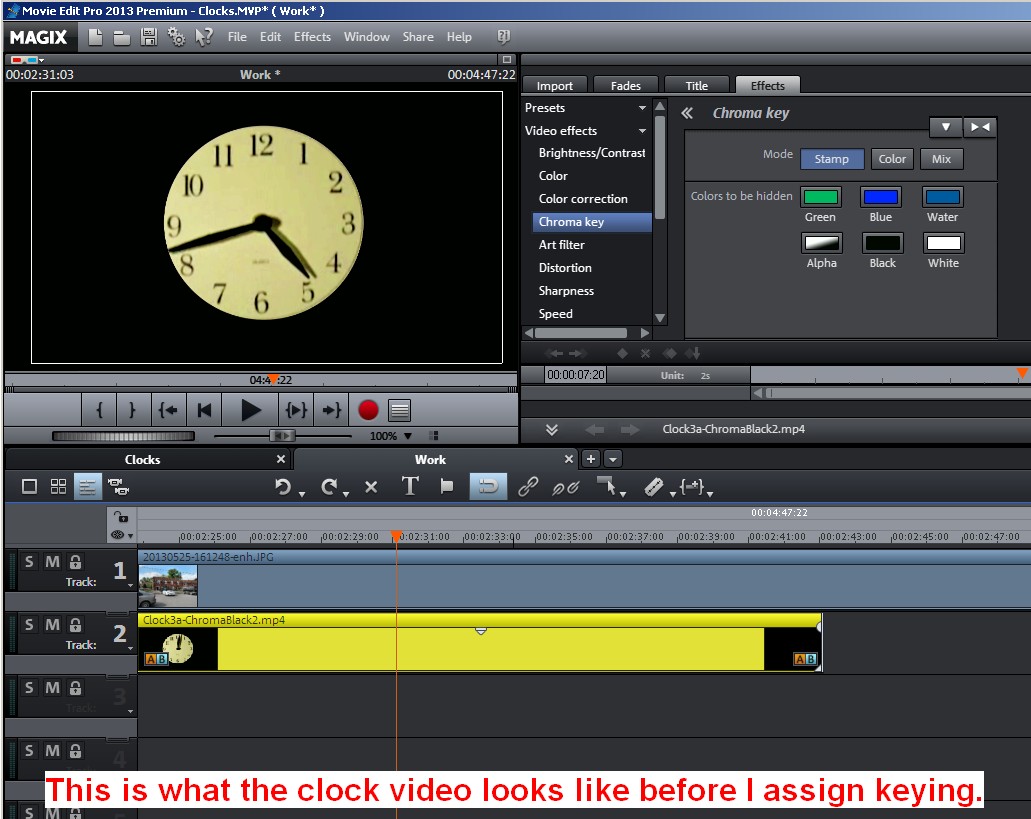Go to the beginning of the movie

coord(204,410)
